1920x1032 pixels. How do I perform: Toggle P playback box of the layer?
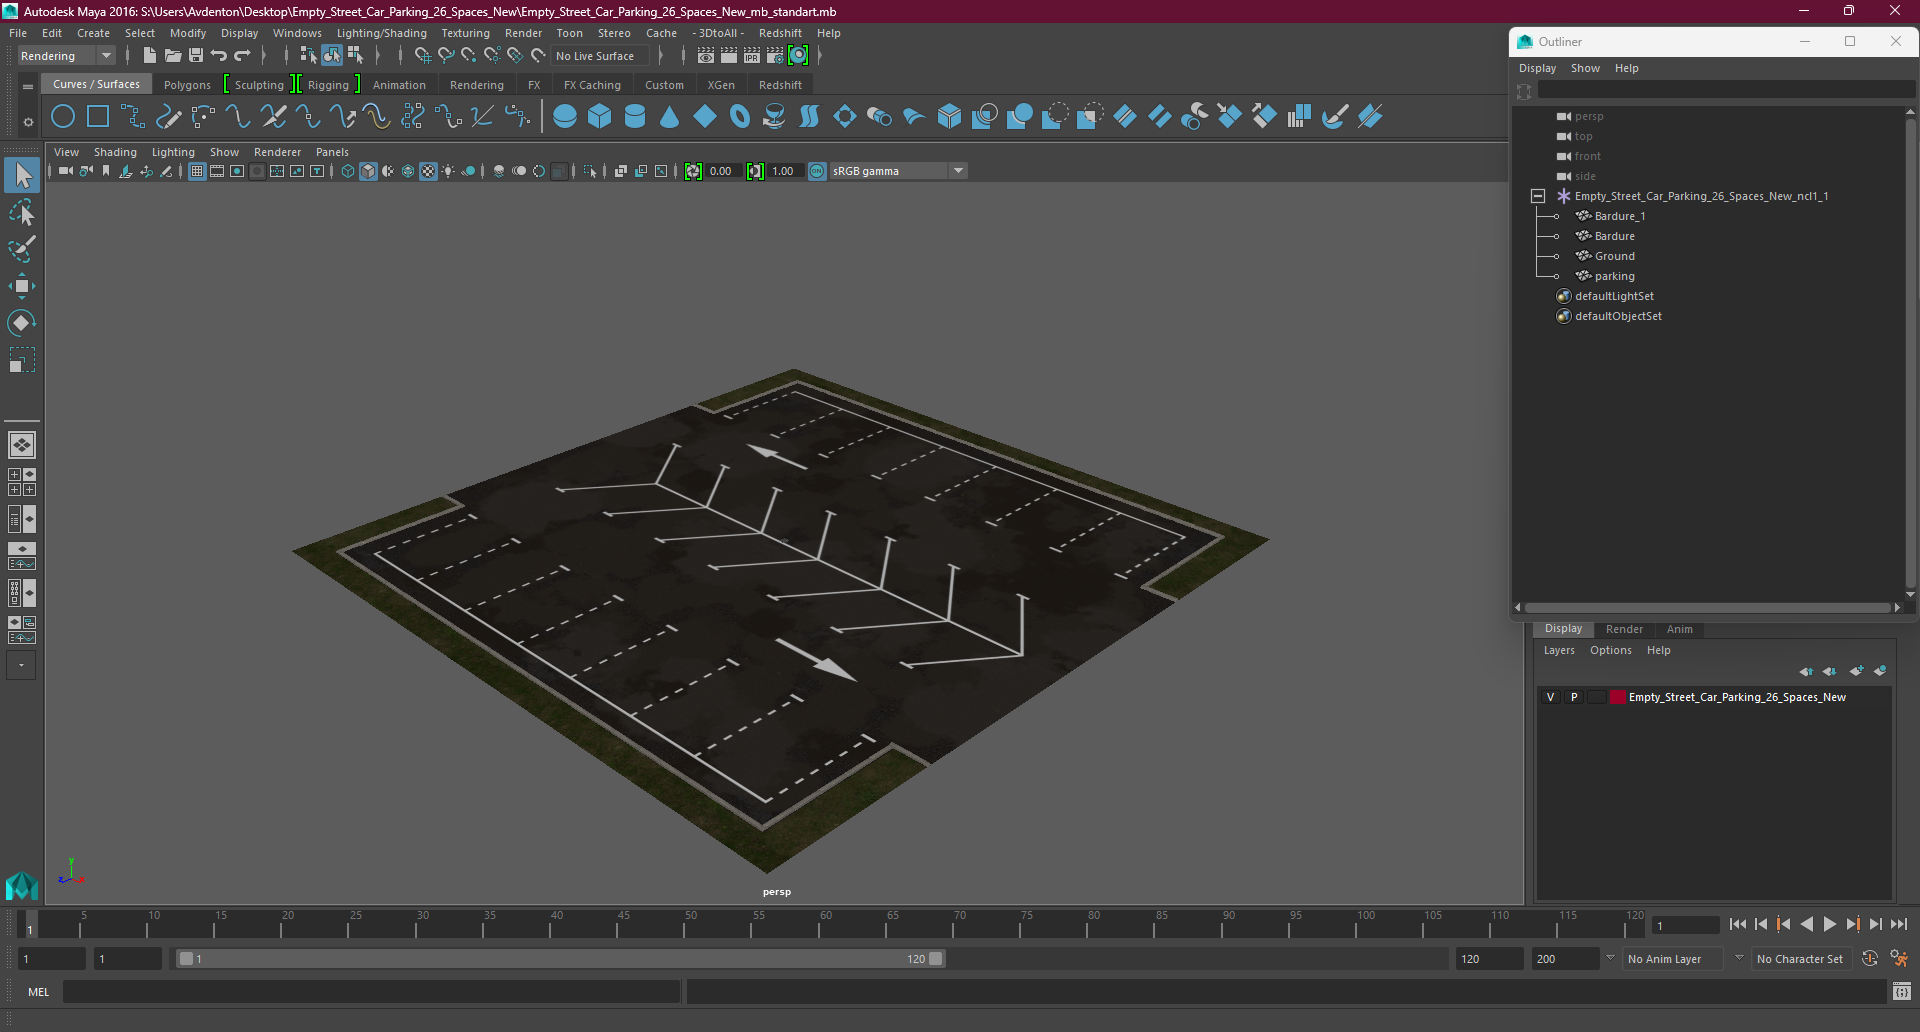tap(1574, 698)
